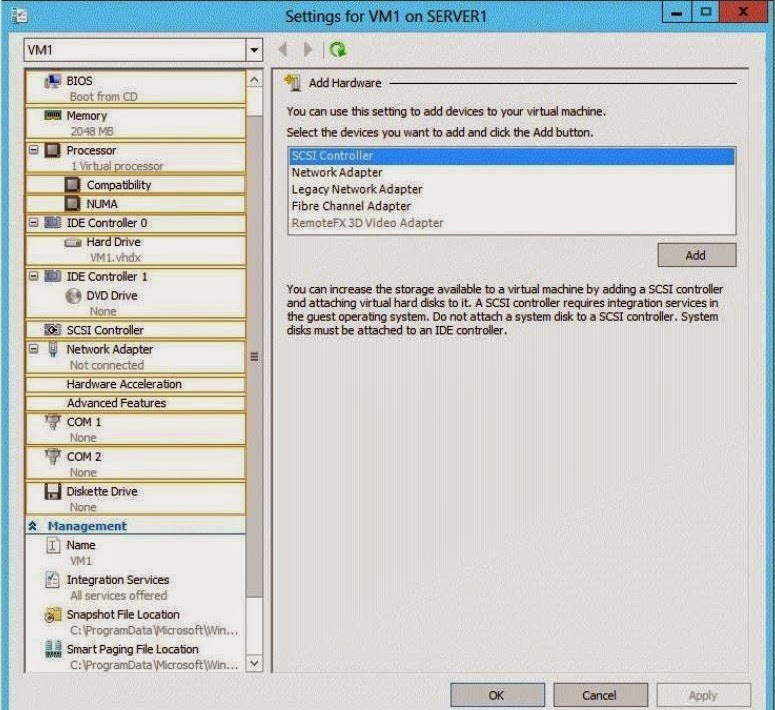This screenshot has width=775, height=710.
Task: Collapse the Network Adapter node
Action: point(34,349)
